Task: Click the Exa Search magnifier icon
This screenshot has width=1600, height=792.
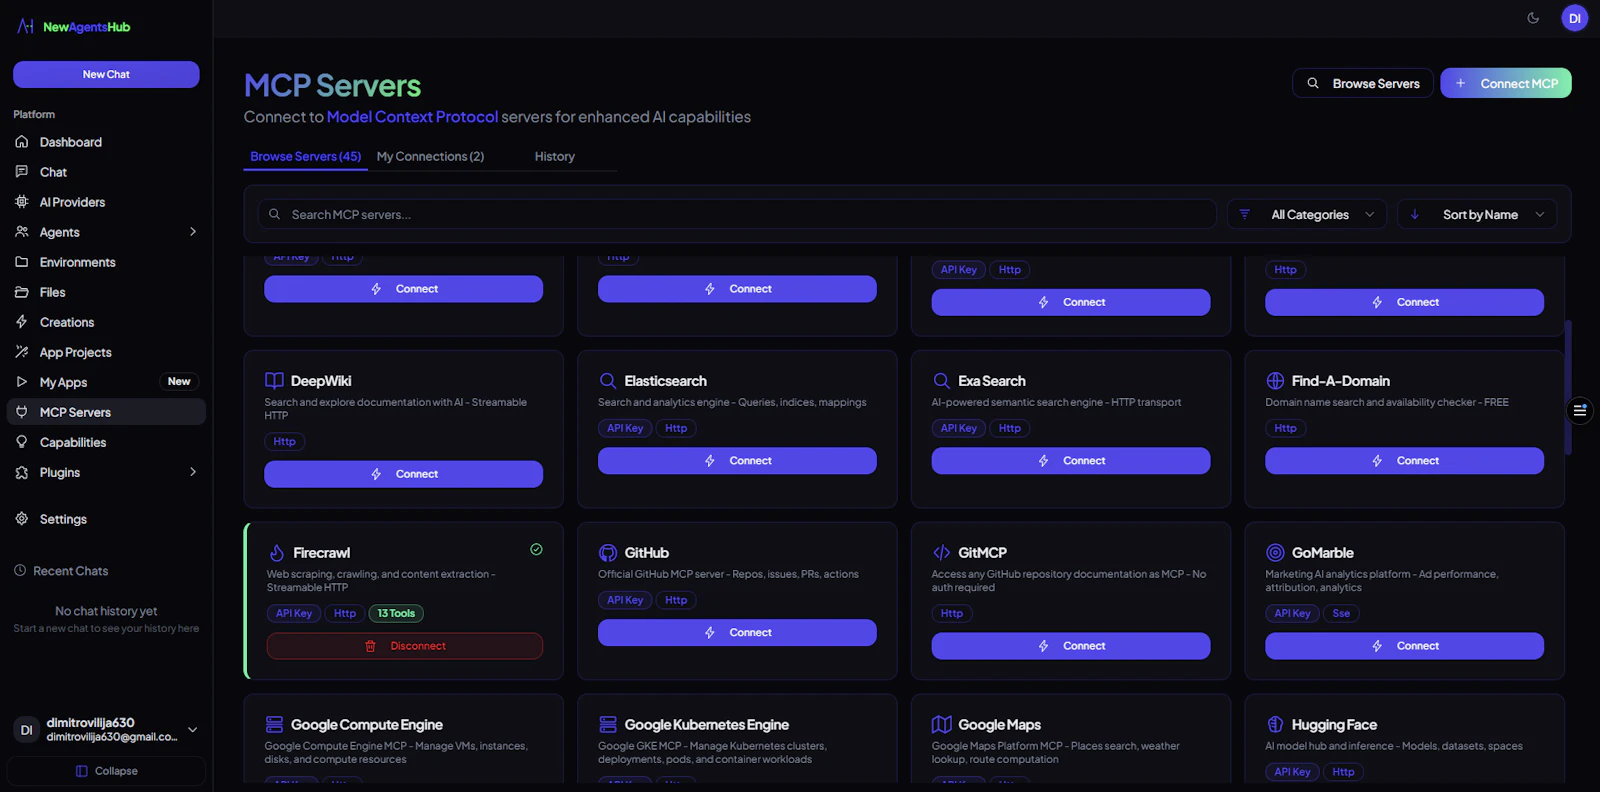Action: coord(941,381)
